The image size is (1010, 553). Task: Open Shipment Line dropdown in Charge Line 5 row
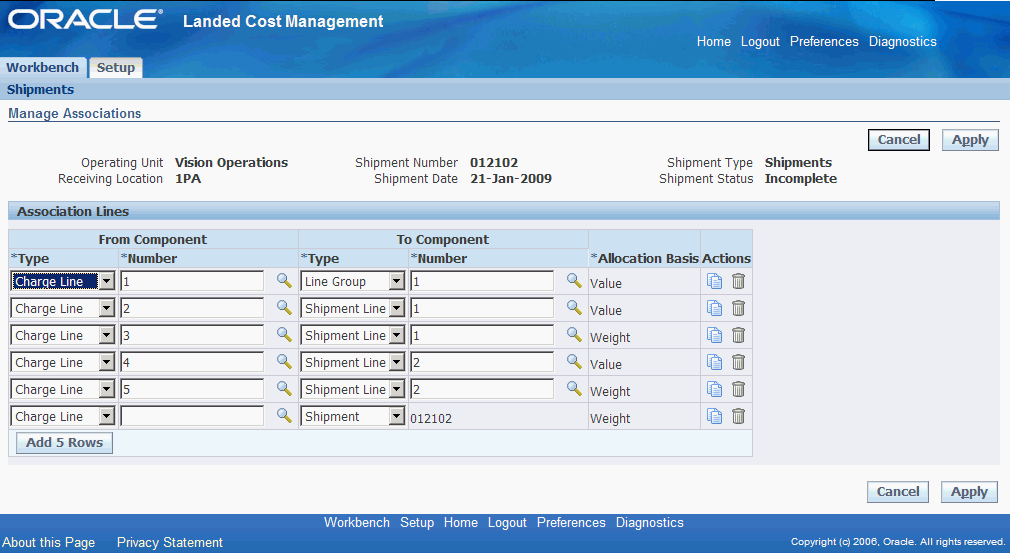(x=352, y=389)
